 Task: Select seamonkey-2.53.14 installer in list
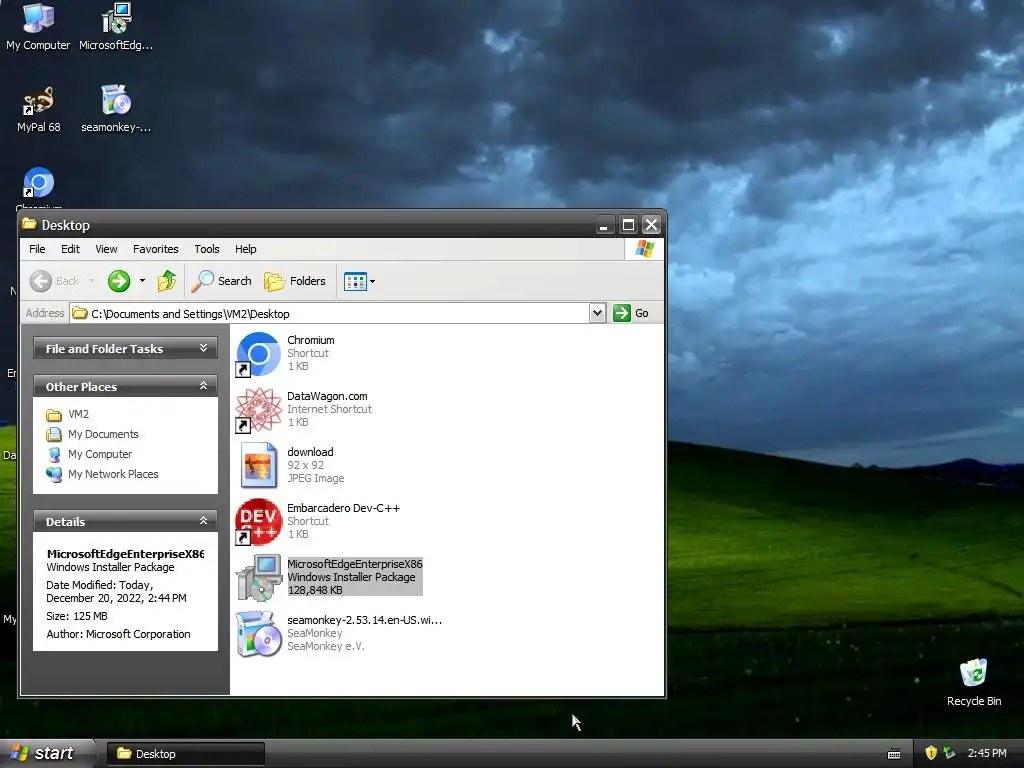(x=339, y=633)
